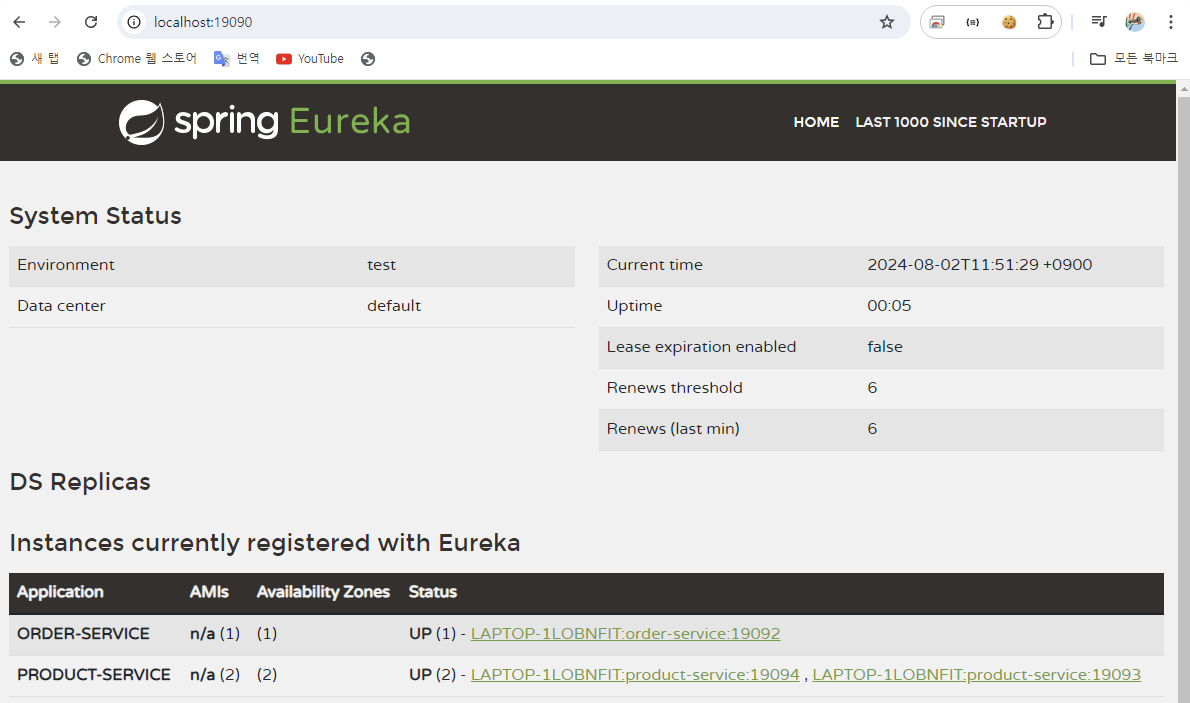Open the first extension icon in toolbar
The height and width of the screenshot is (703, 1190).
(937, 22)
